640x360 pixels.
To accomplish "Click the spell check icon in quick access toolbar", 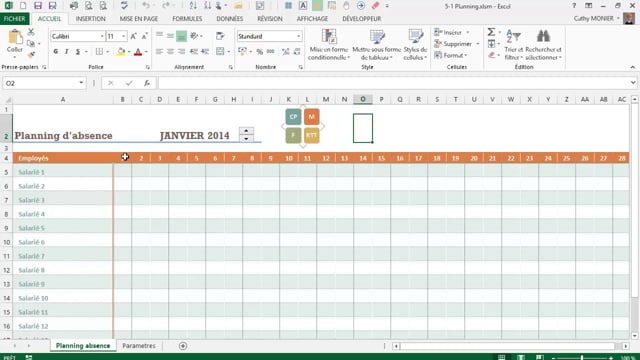I will click(x=124, y=6).
